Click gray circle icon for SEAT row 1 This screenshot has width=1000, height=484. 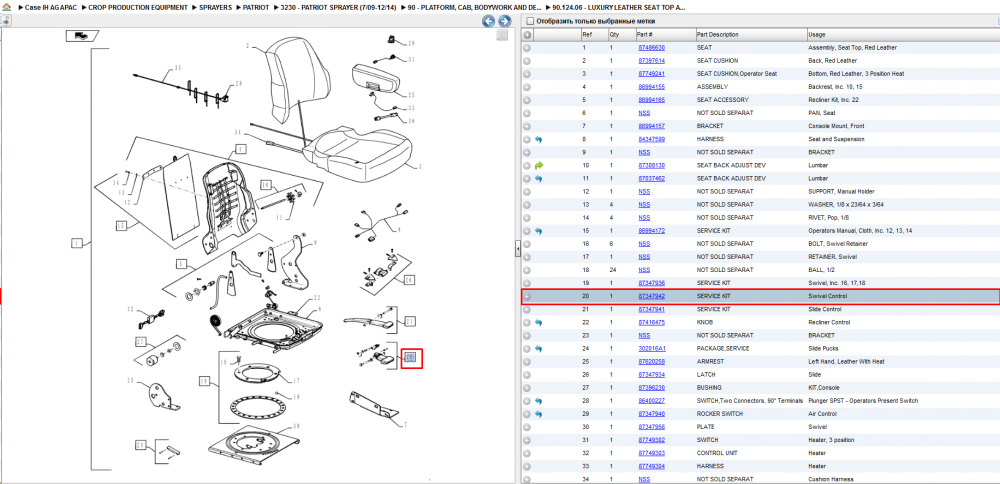(x=527, y=48)
